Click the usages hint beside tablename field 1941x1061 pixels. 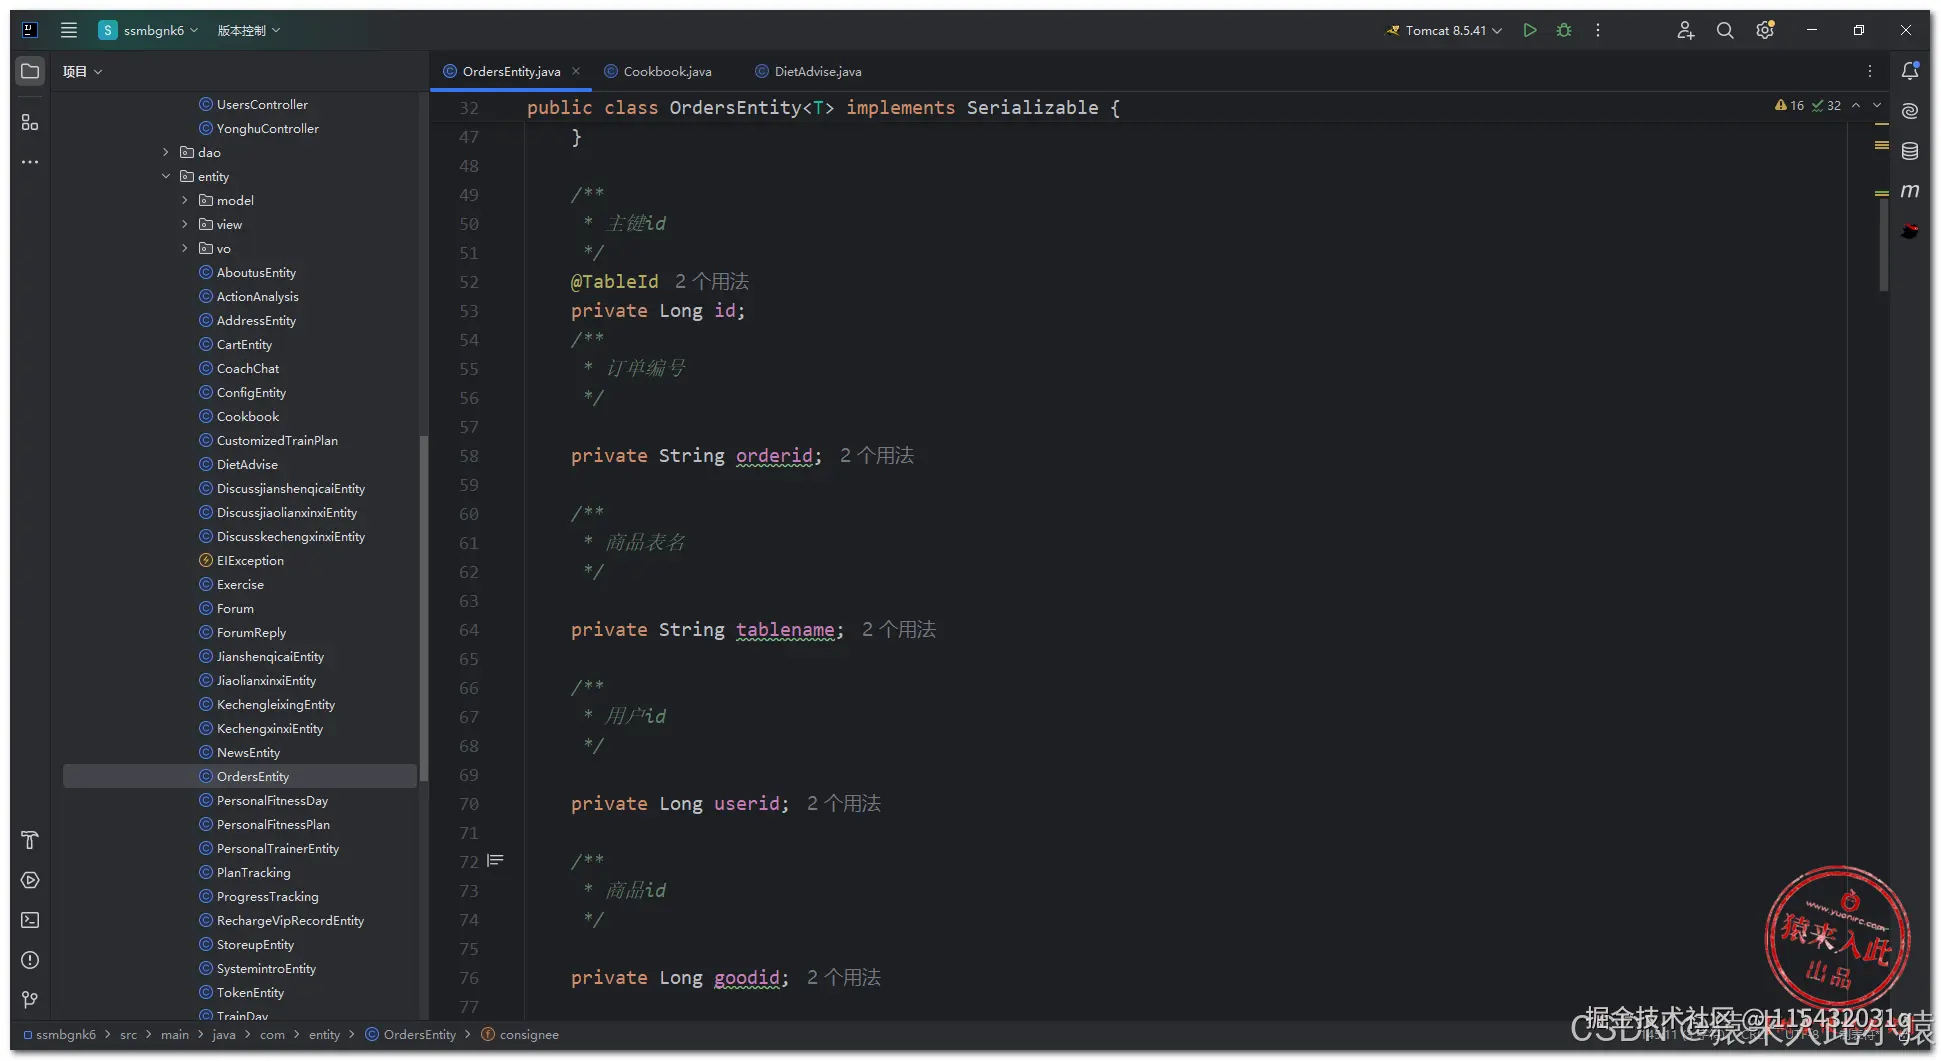(899, 630)
